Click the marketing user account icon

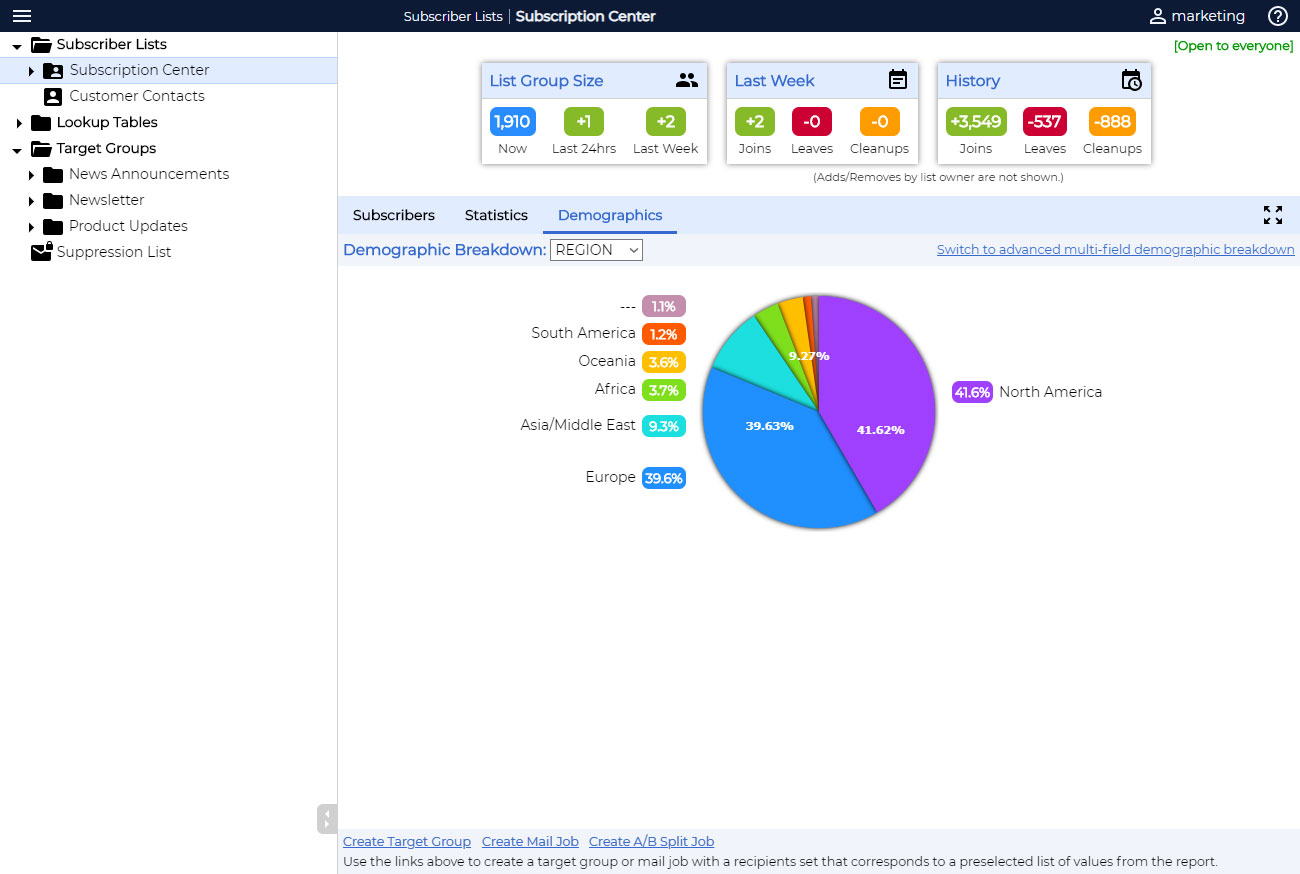(1158, 16)
